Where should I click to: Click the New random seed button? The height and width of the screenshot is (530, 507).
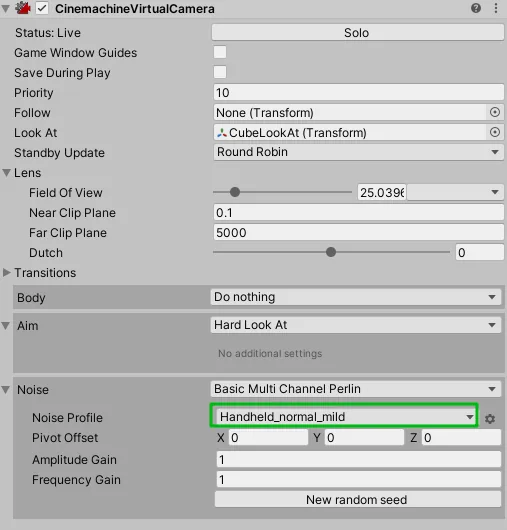[x=358, y=500]
